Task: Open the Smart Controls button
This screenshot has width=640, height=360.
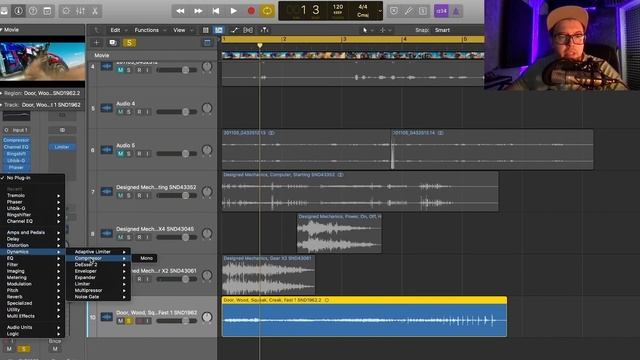Action: (x=66, y=11)
